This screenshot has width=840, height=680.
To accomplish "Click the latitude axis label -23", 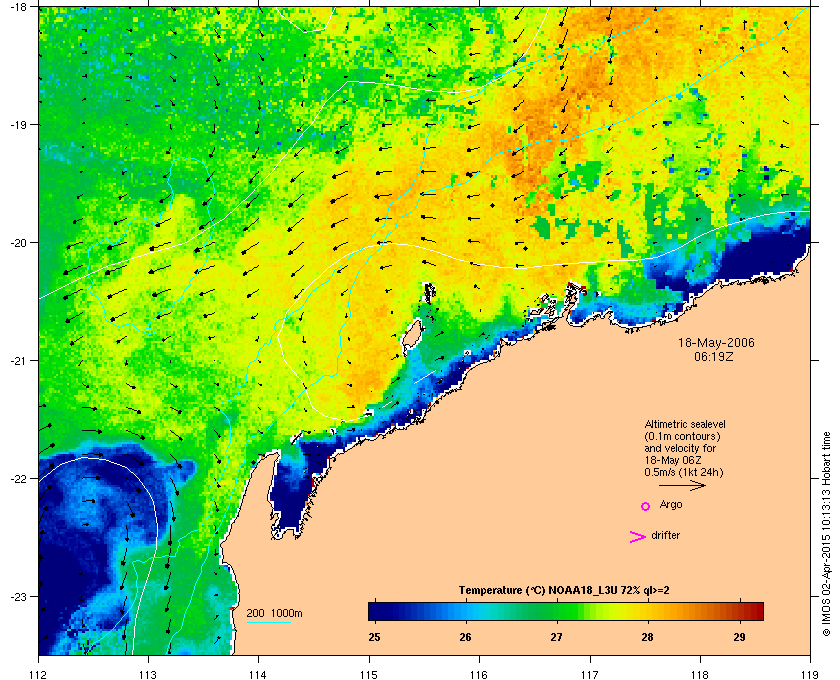I will click(x=18, y=596).
